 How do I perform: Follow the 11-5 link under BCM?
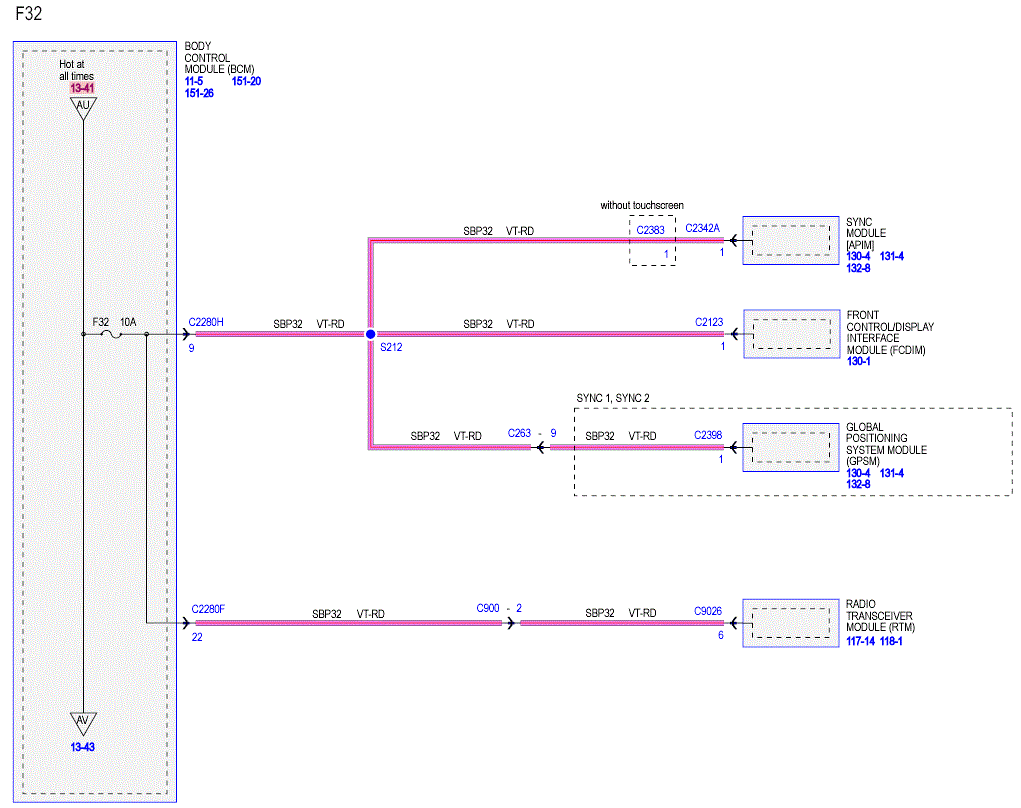coord(193,81)
